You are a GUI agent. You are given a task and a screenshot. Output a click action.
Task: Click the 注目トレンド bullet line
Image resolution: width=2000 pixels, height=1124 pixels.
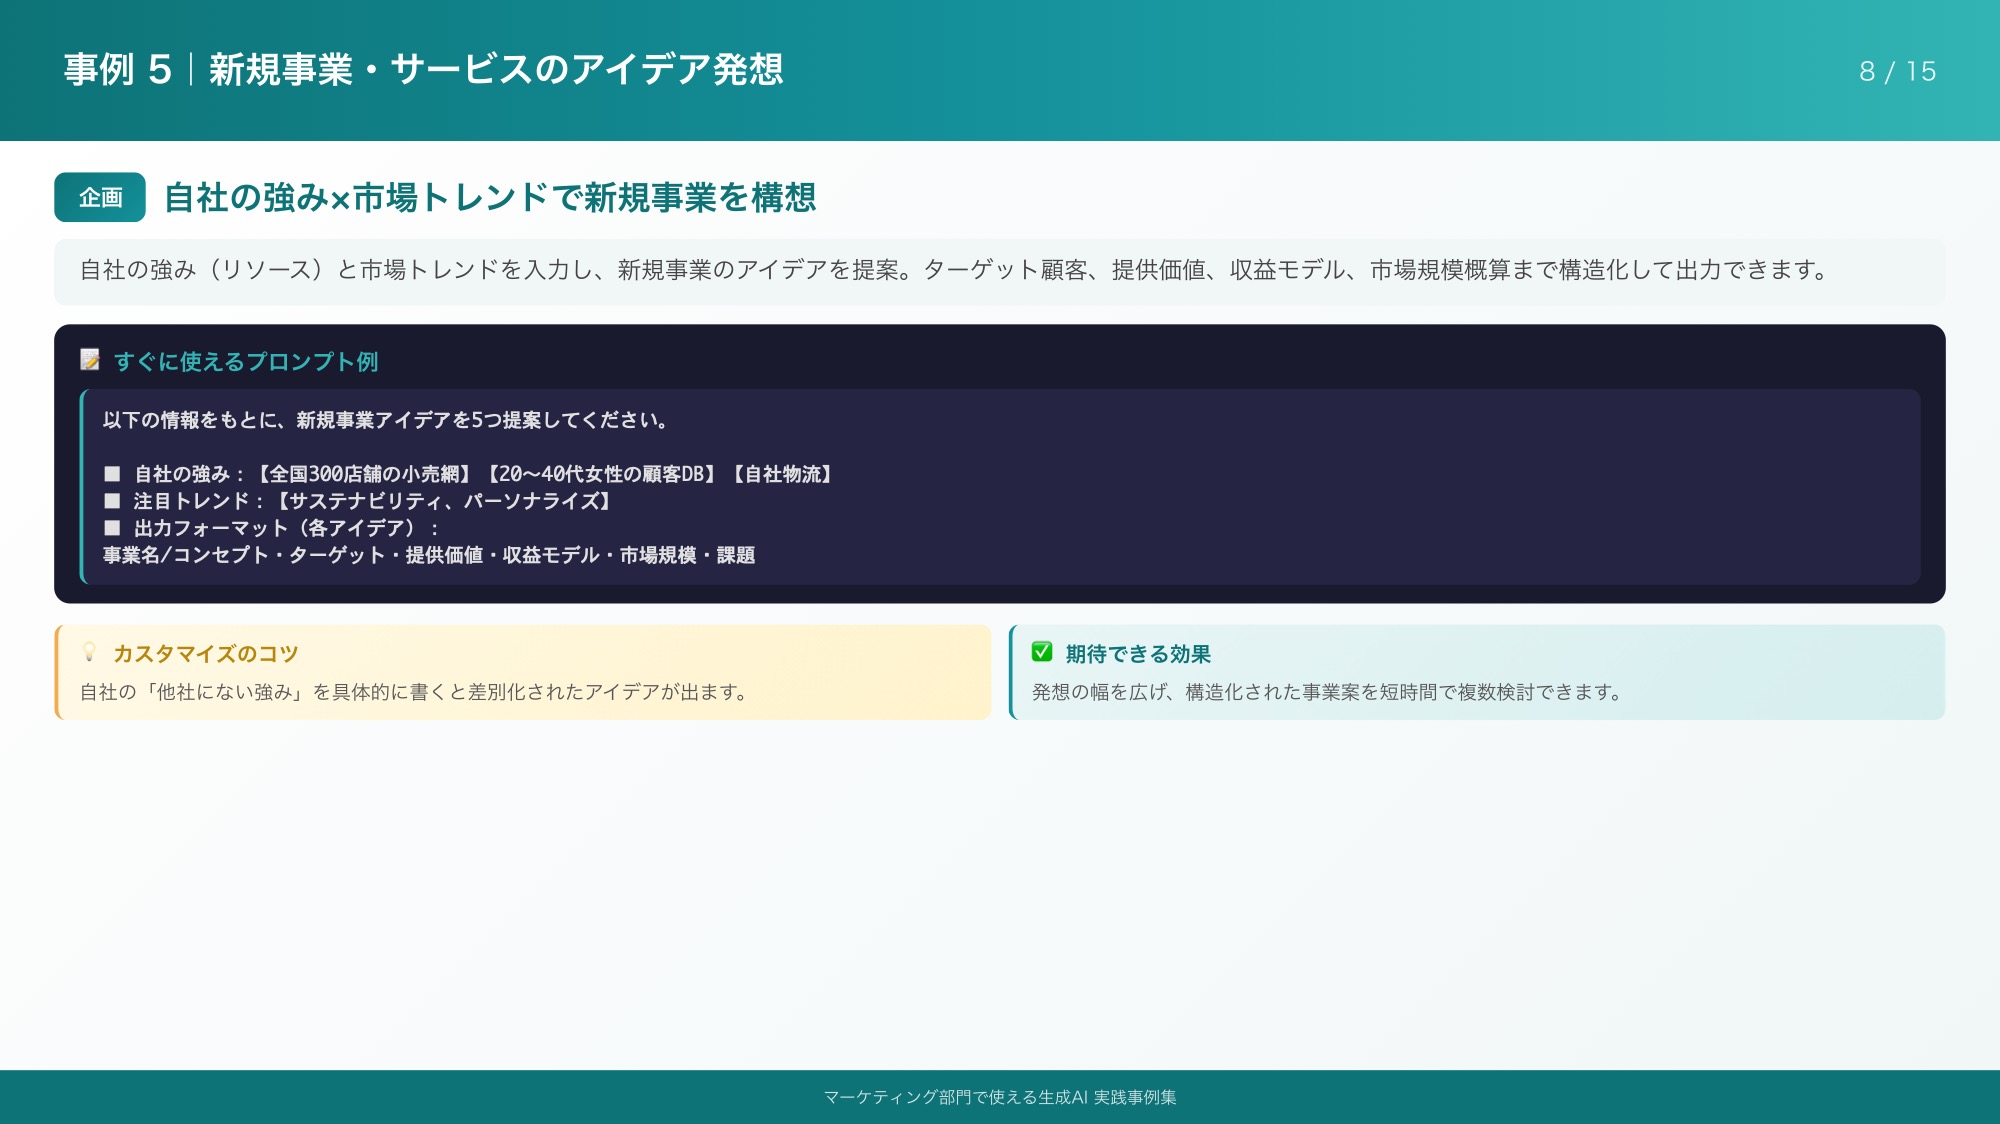[357, 501]
